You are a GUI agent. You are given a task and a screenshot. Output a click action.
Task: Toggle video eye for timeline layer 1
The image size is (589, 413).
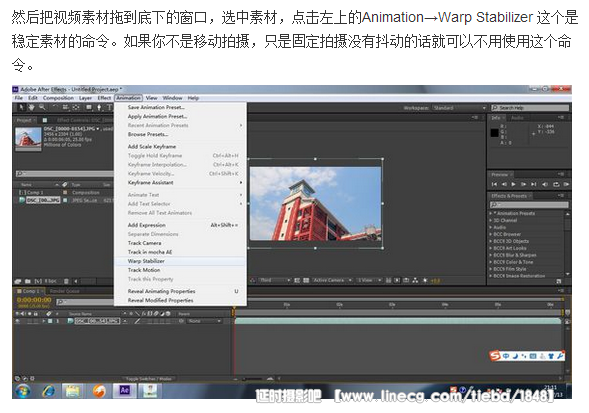click(x=18, y=321)
